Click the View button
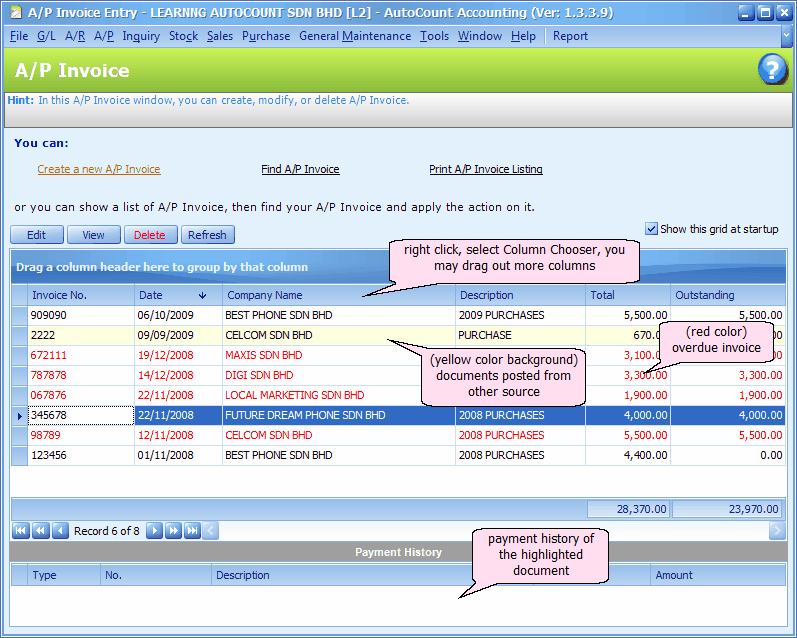The height and width of the screenshot is (638, 797). (x=94, y=235)
